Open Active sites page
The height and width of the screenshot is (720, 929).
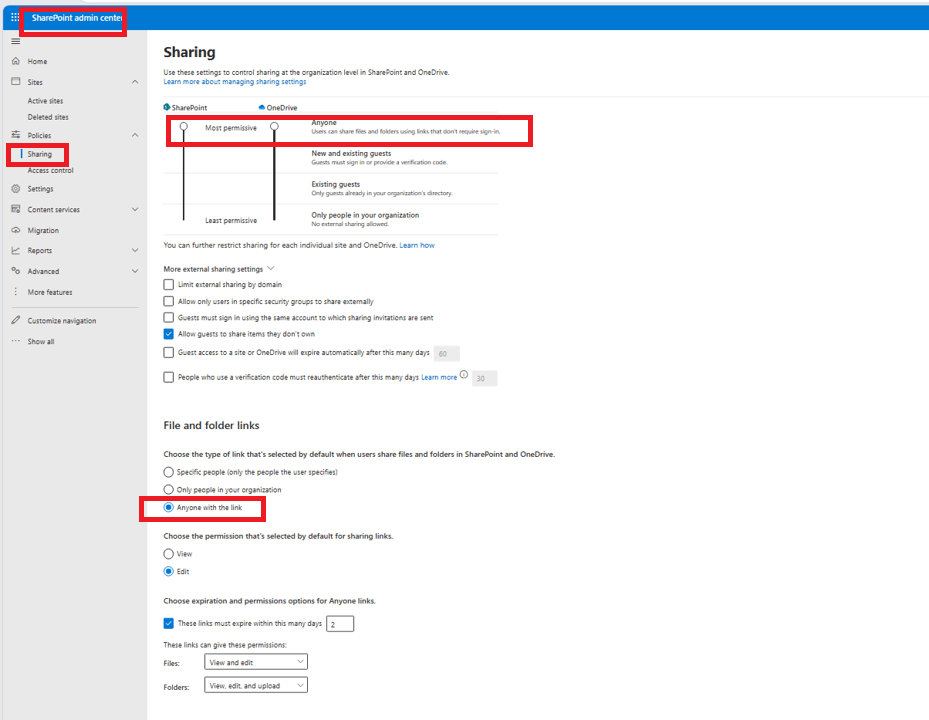45,101
